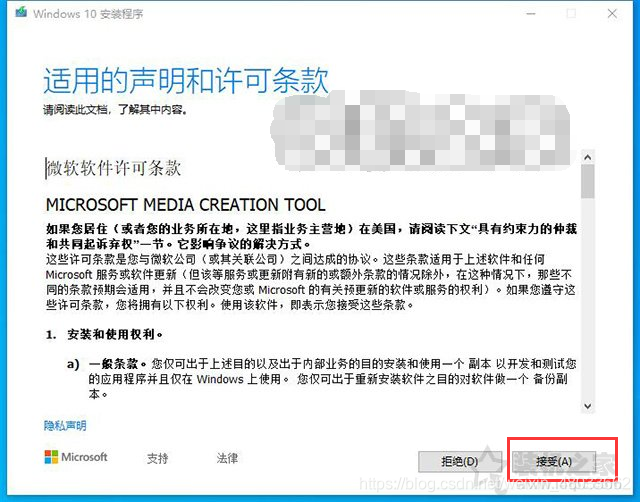Click the MICROSOFT MEDIA CREATION TOOL heading
Image resolution: width=640 pixels, height=502 pixels.
(x=186, y=205)
